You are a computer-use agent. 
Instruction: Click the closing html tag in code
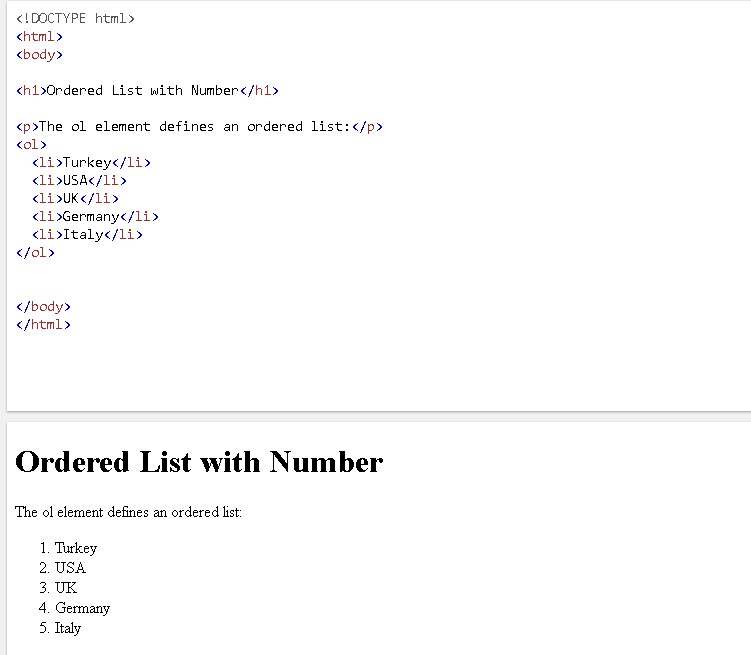43,325
